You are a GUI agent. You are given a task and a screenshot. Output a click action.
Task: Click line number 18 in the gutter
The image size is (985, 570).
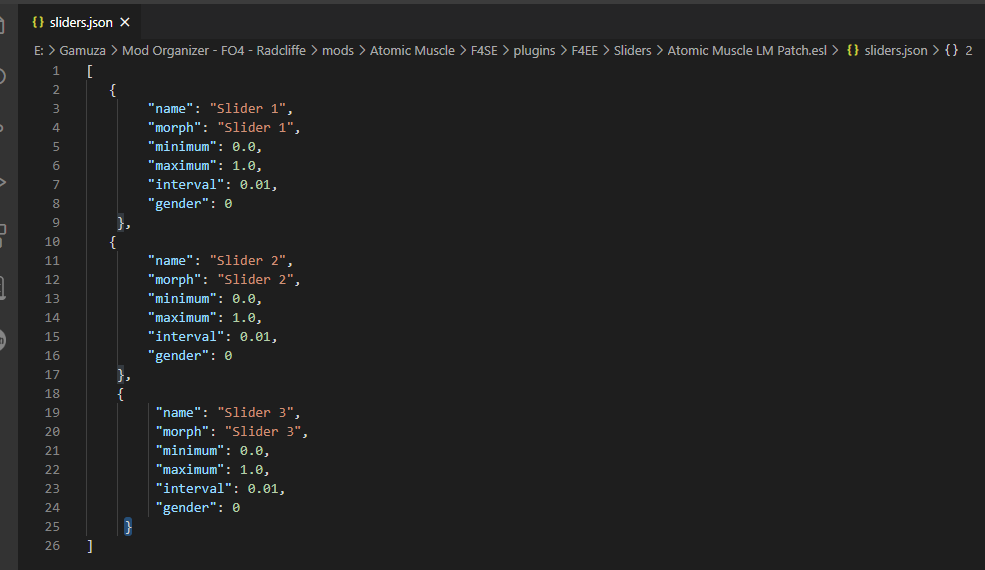52,393
